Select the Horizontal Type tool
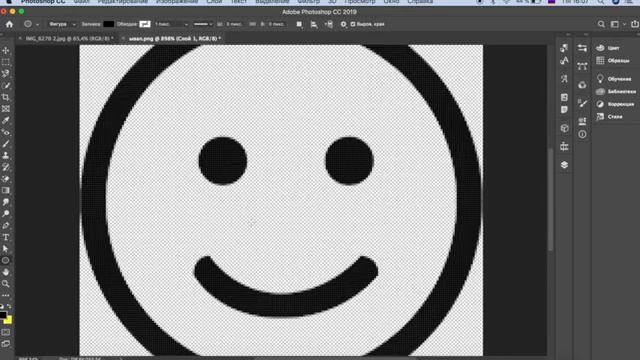640x360 pixels. [6, 237]
